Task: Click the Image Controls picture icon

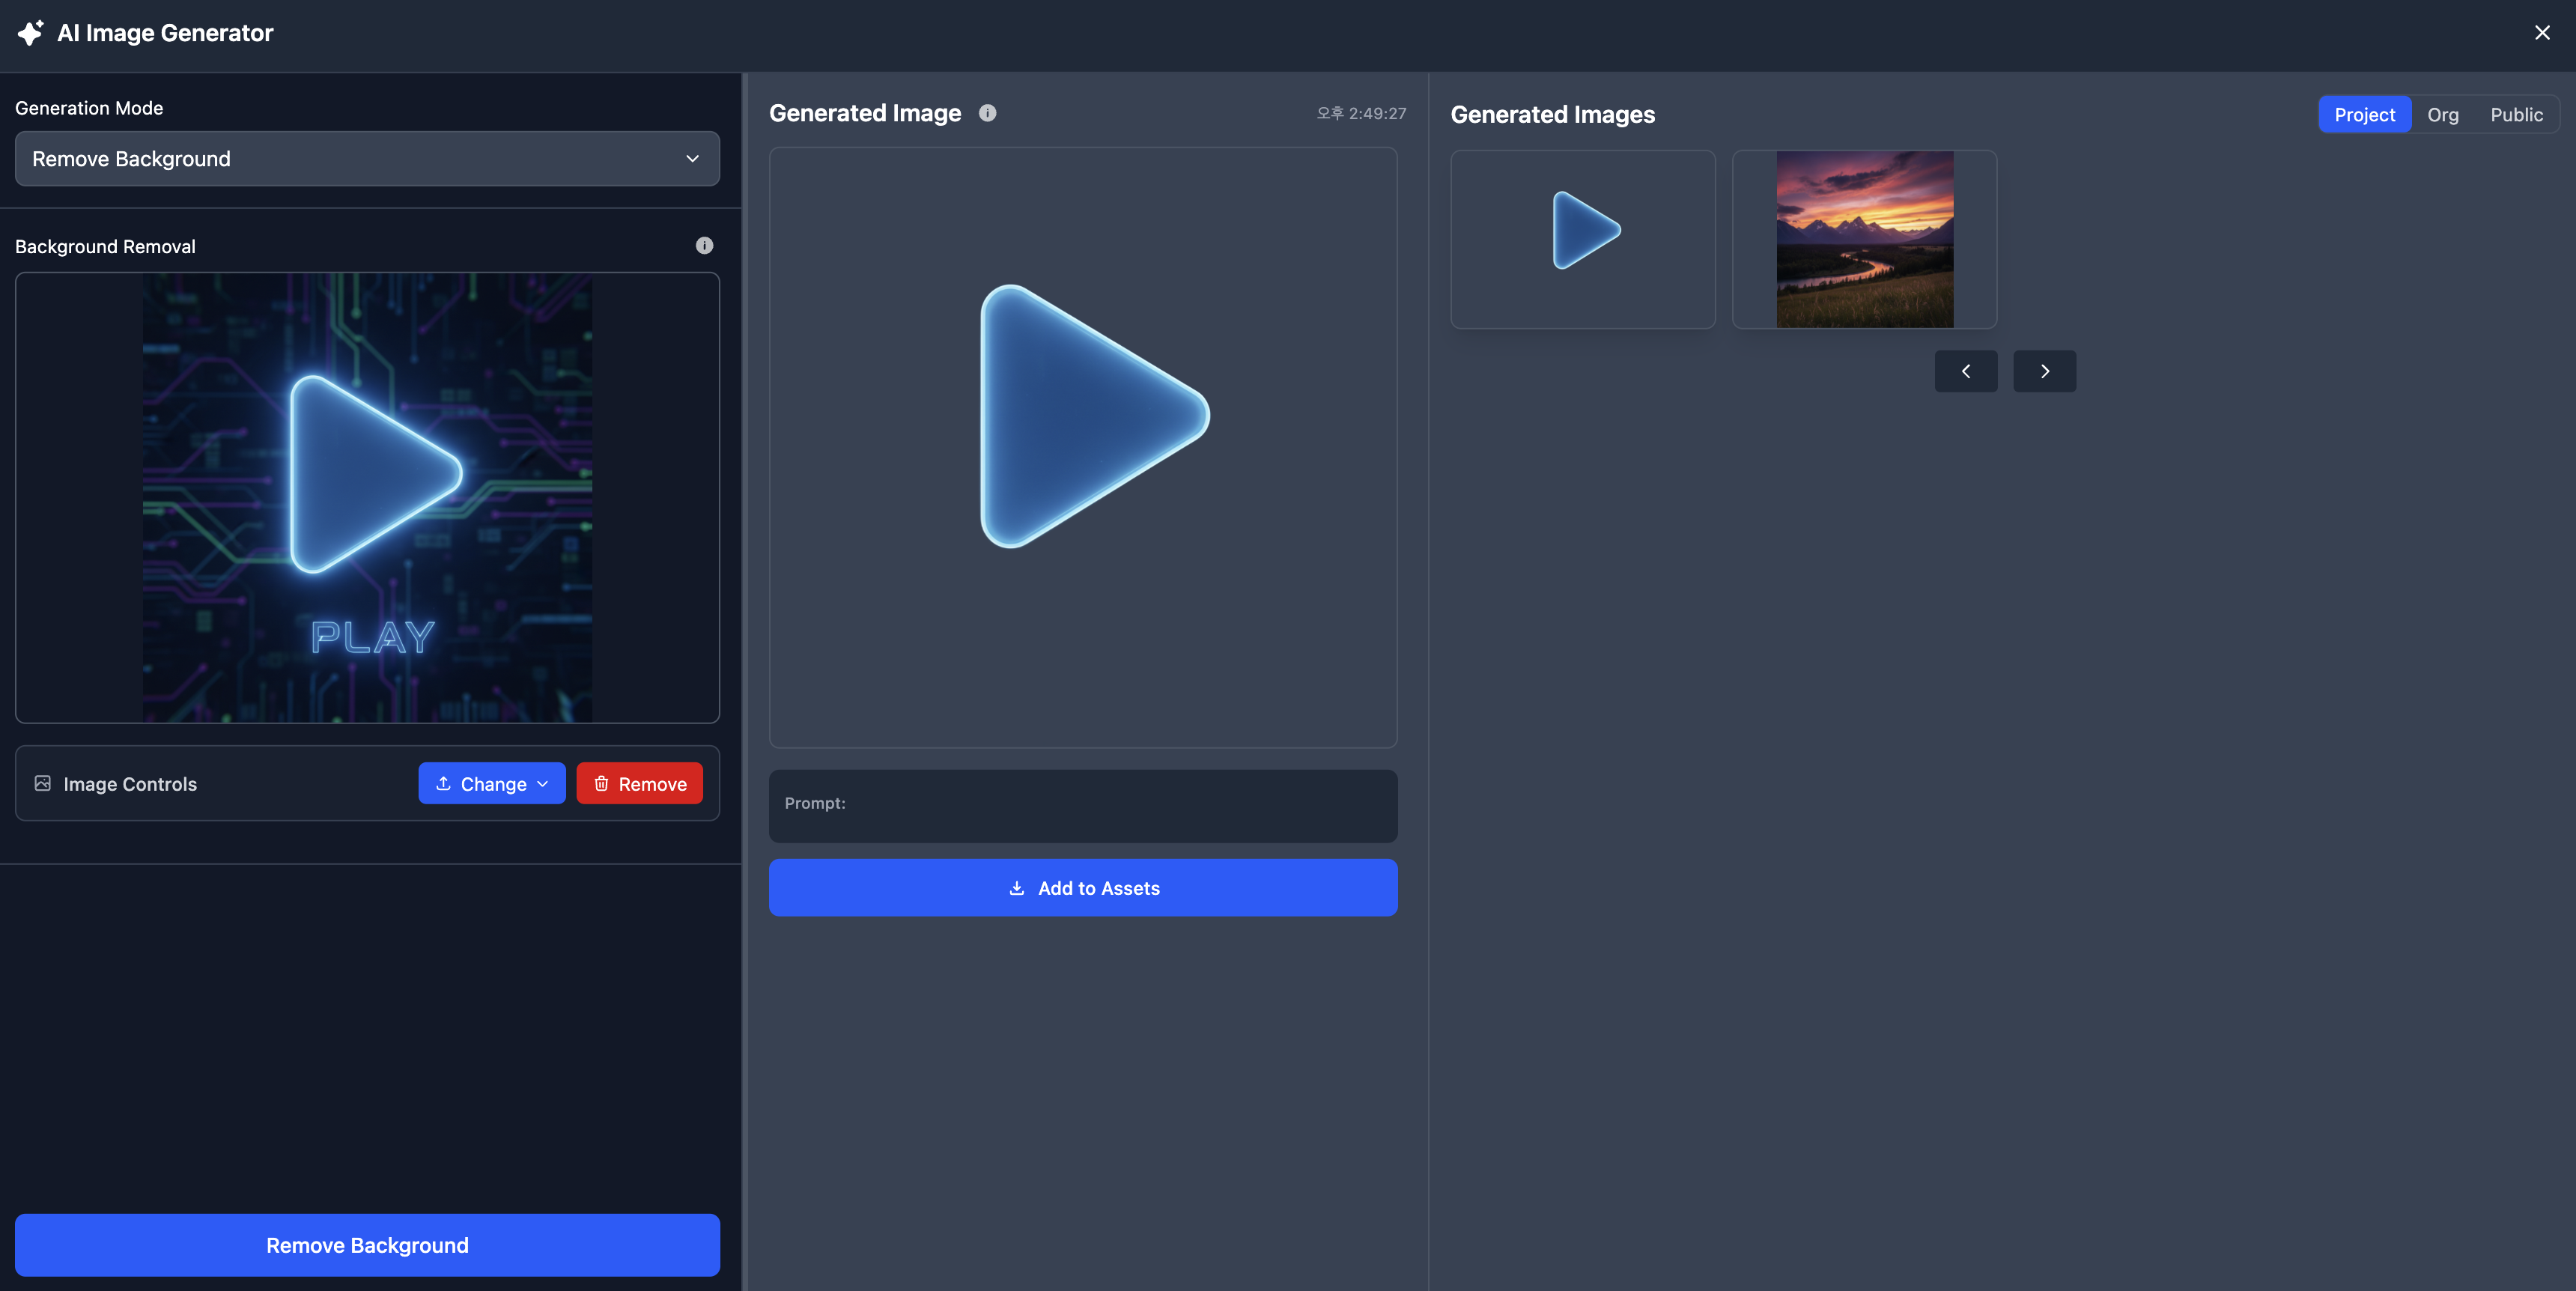Action: 42,783
